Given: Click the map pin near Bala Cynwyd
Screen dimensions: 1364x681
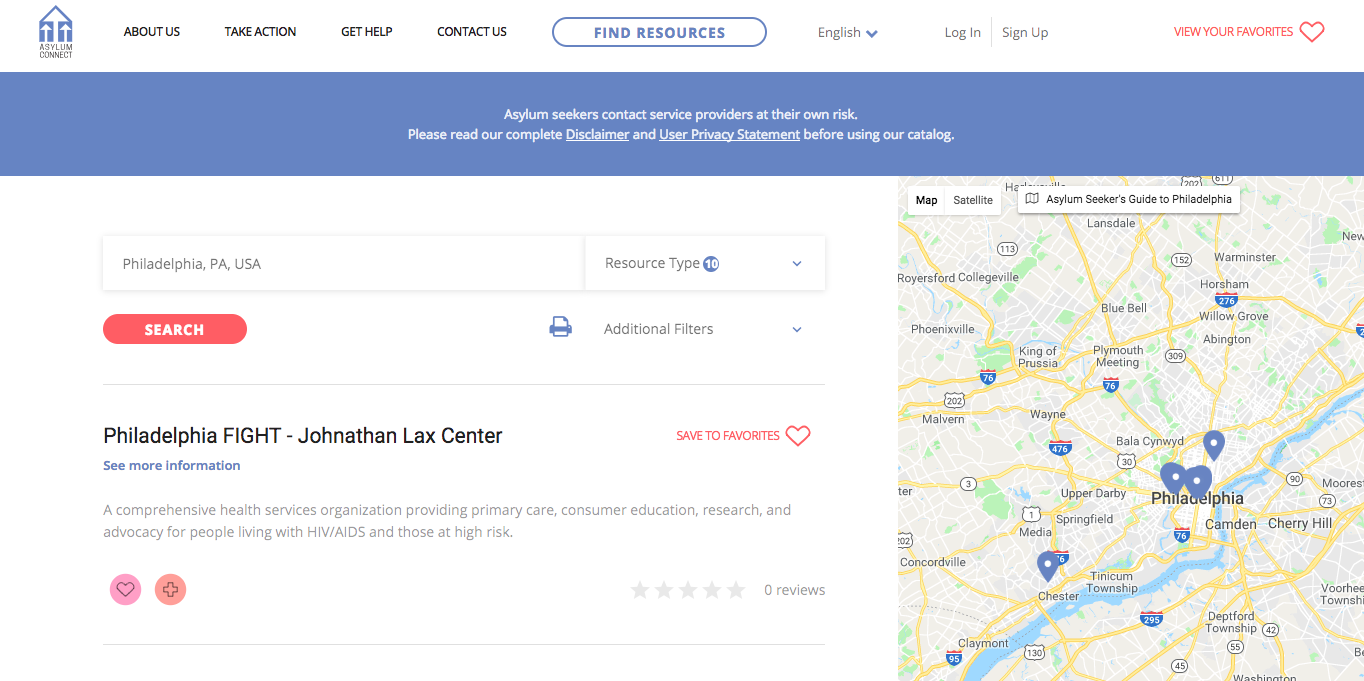Looking at the screenshot, I should [1214, 445].
